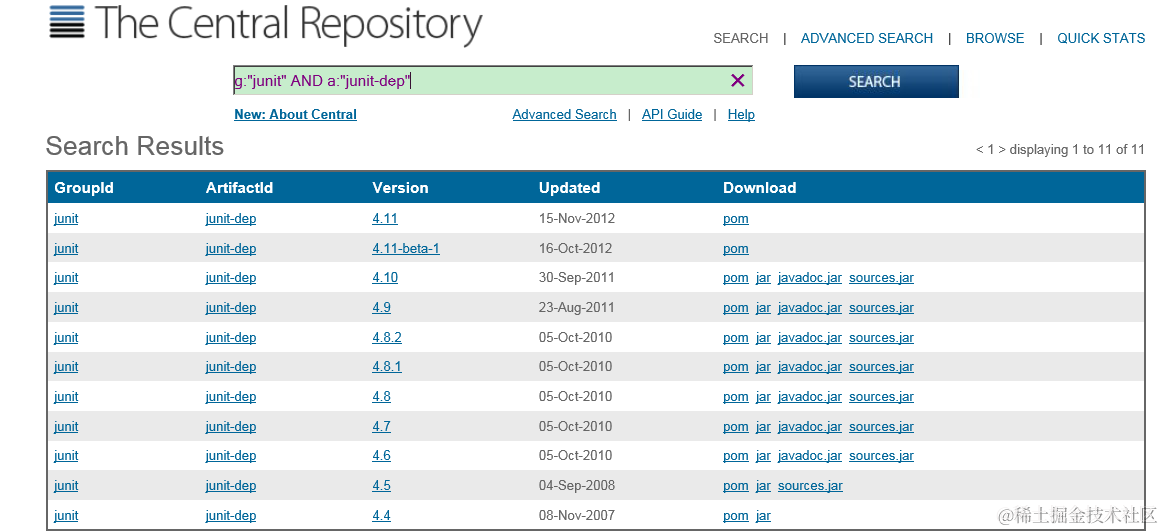Click the page 1 pagination indicator
This screenshot has height=532, width=1164.
[x=990, y=150]
